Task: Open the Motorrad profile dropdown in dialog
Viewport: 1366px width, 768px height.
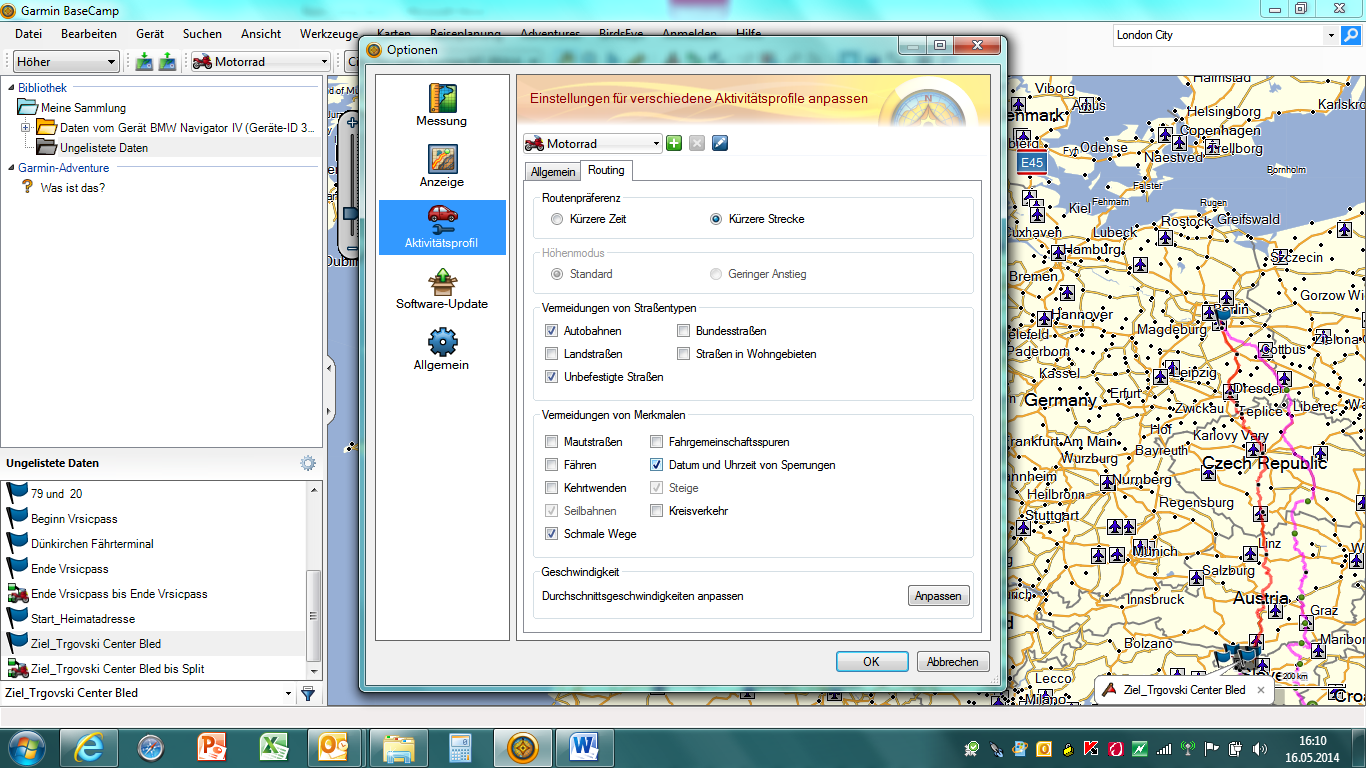Action: [592, 144]
